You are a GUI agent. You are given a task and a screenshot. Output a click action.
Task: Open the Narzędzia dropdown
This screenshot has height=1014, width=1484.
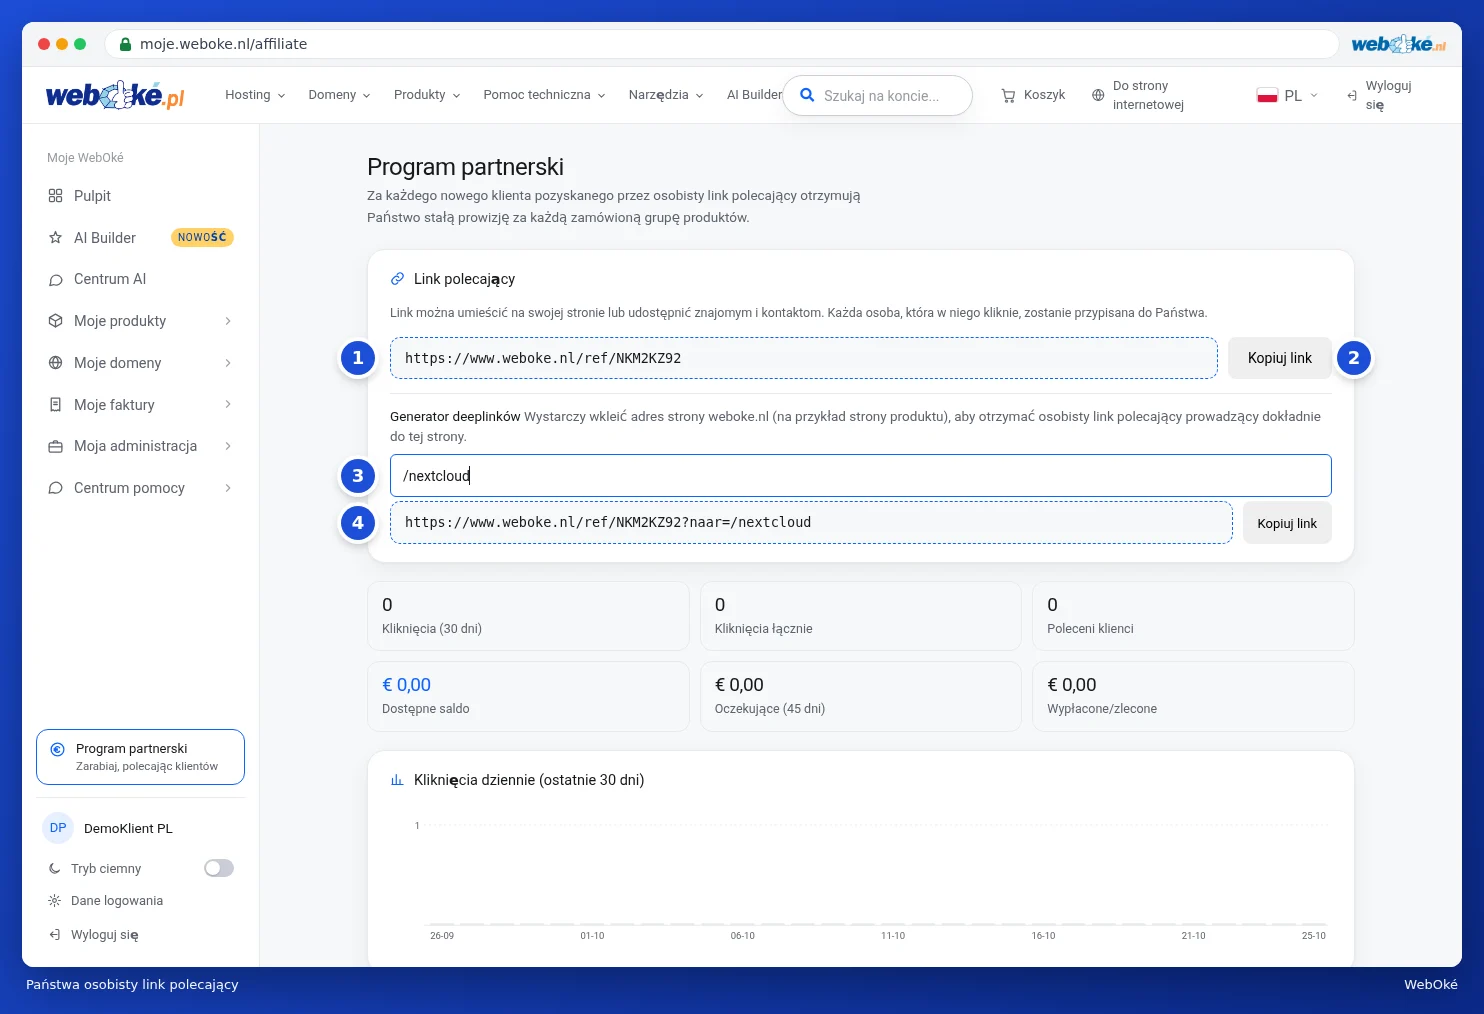click(666, 95)
